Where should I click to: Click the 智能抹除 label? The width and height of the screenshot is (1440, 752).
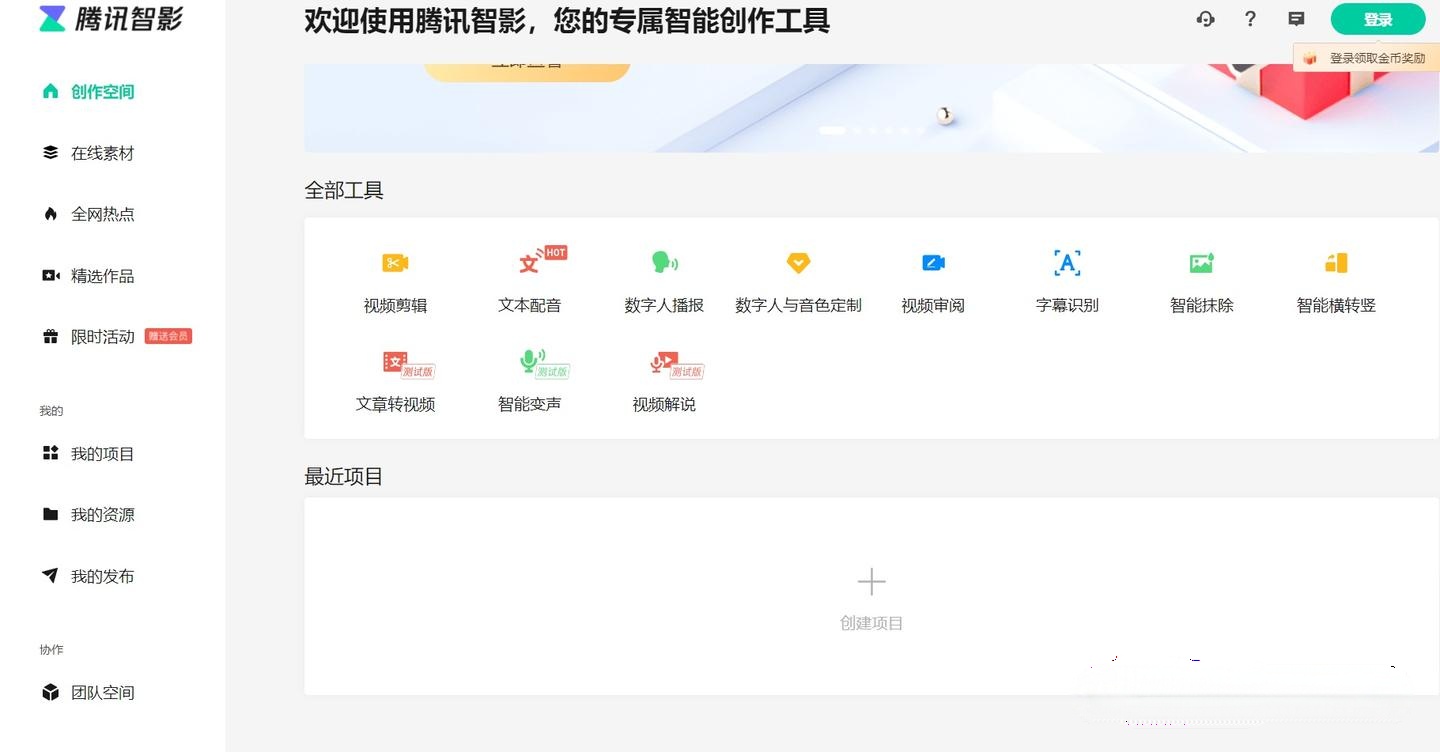1201,306
